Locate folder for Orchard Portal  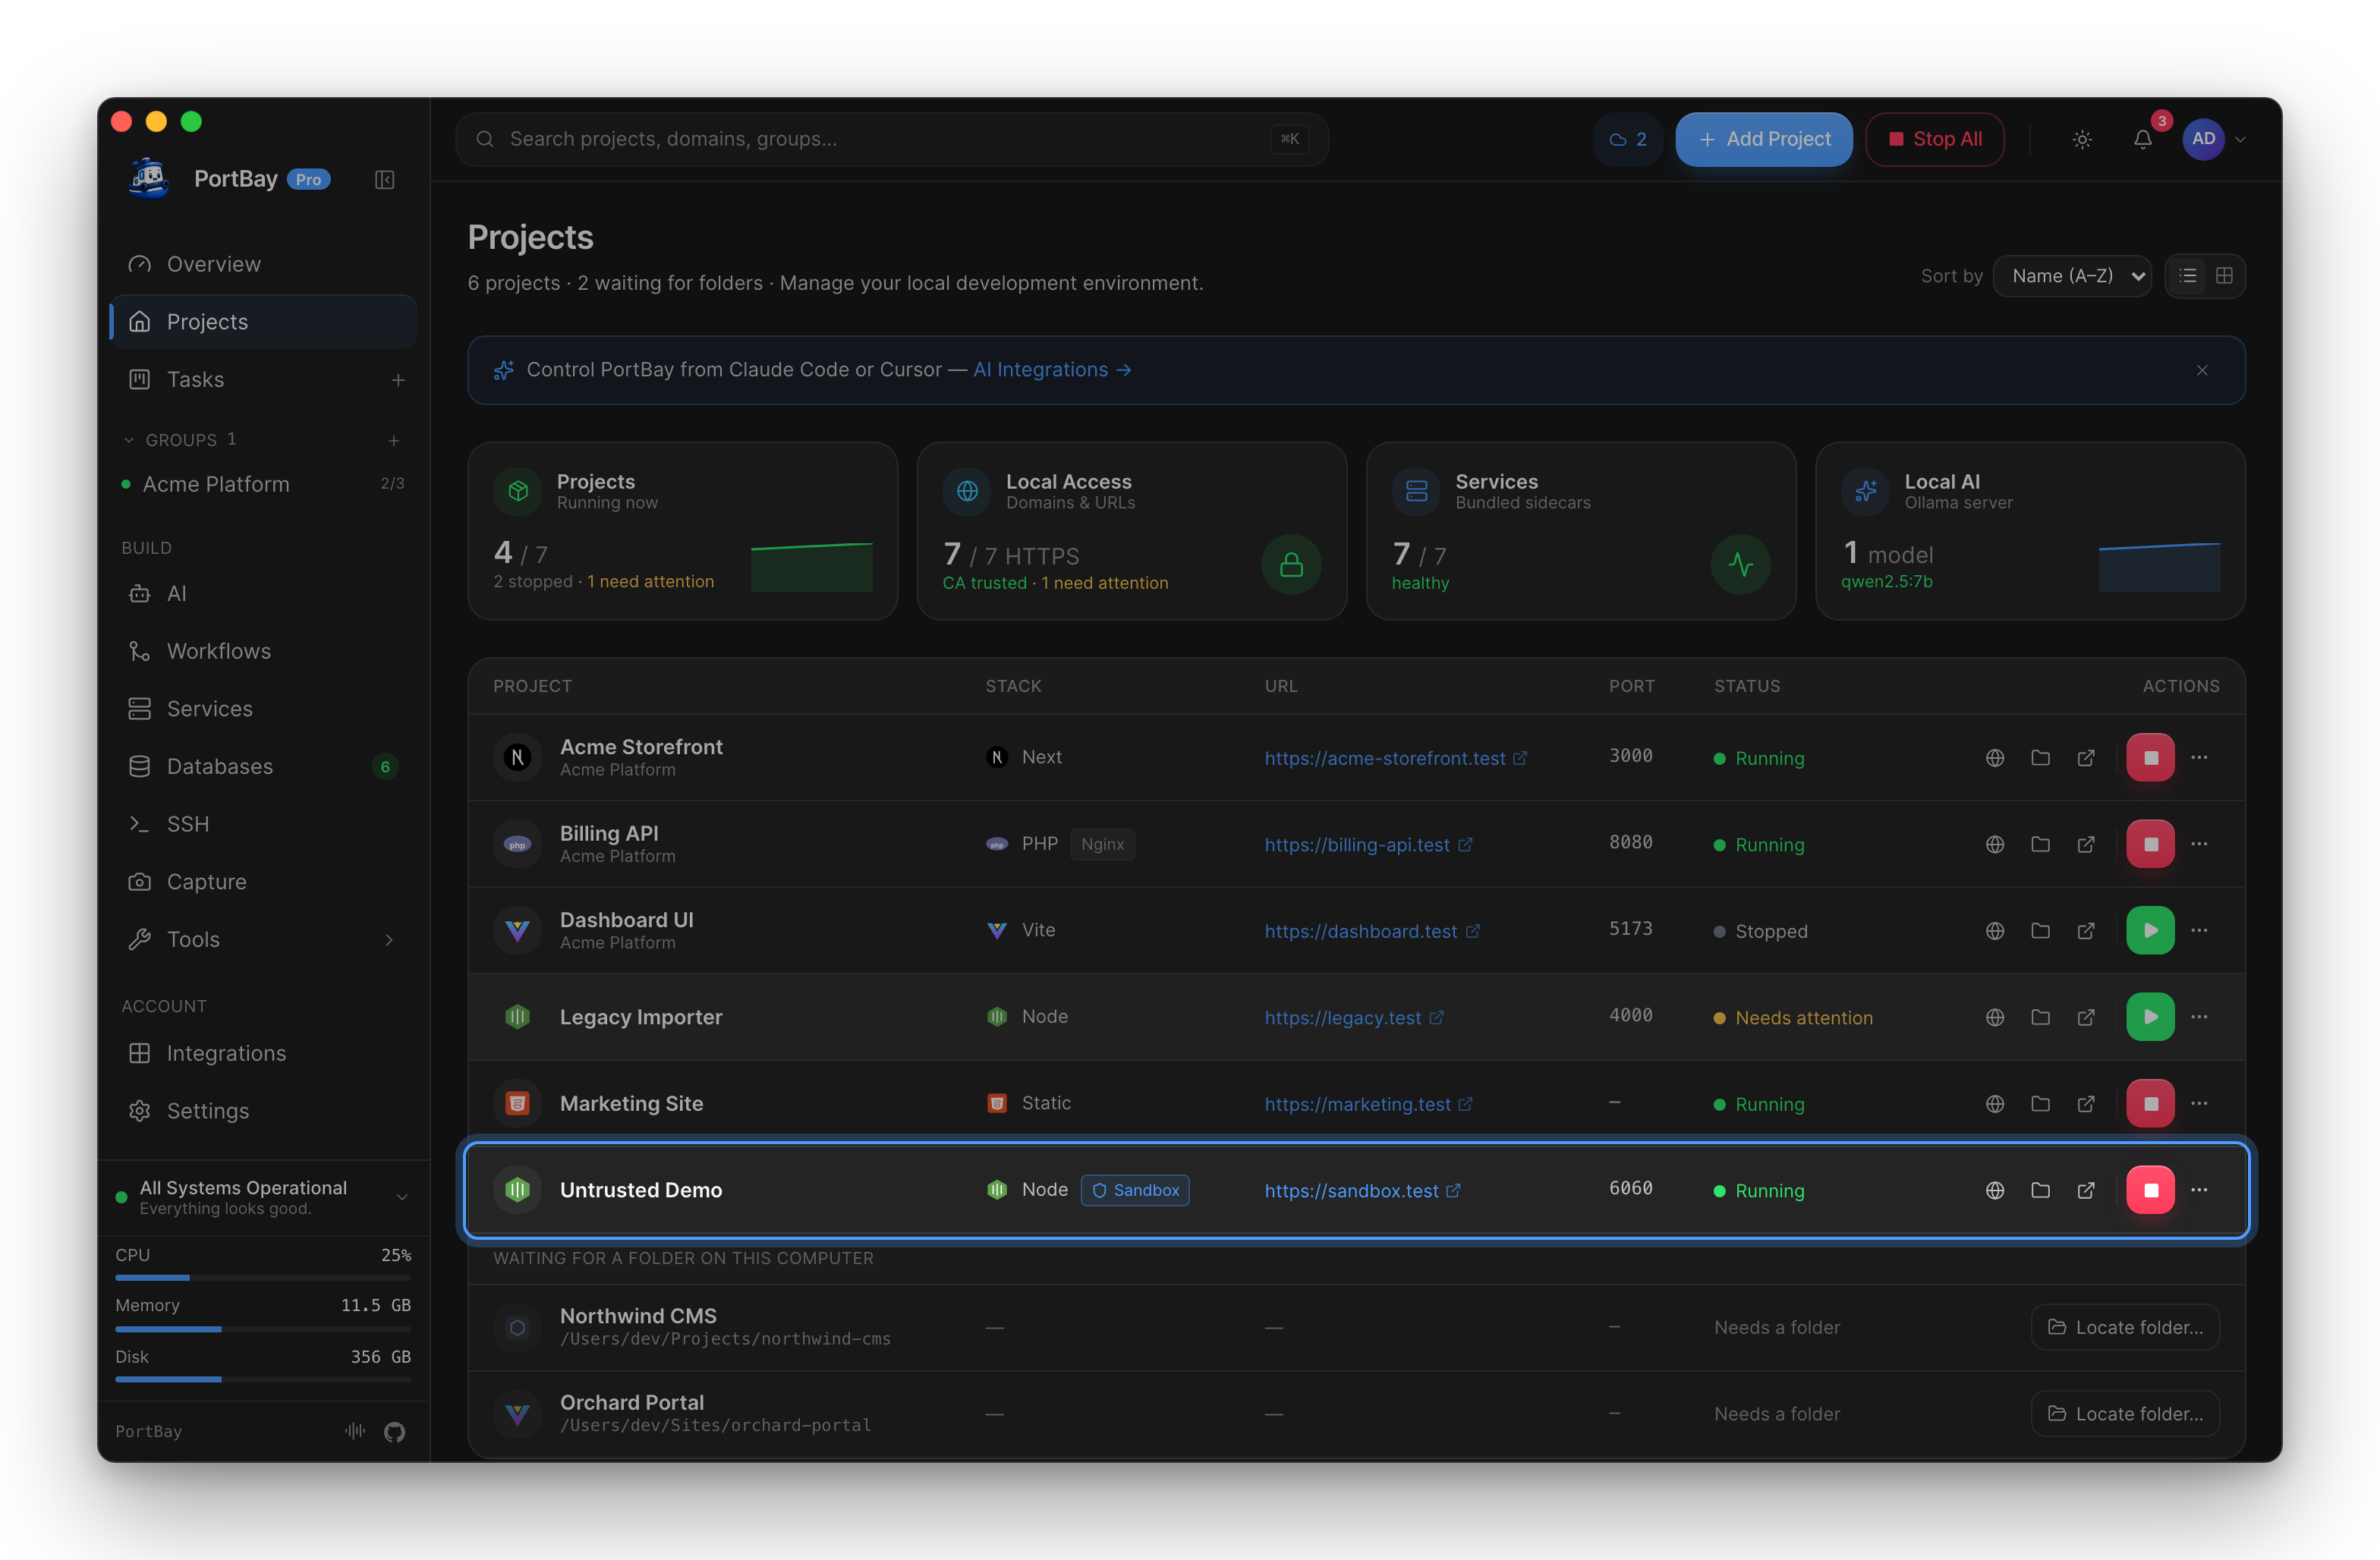tap(2124, 1413)
